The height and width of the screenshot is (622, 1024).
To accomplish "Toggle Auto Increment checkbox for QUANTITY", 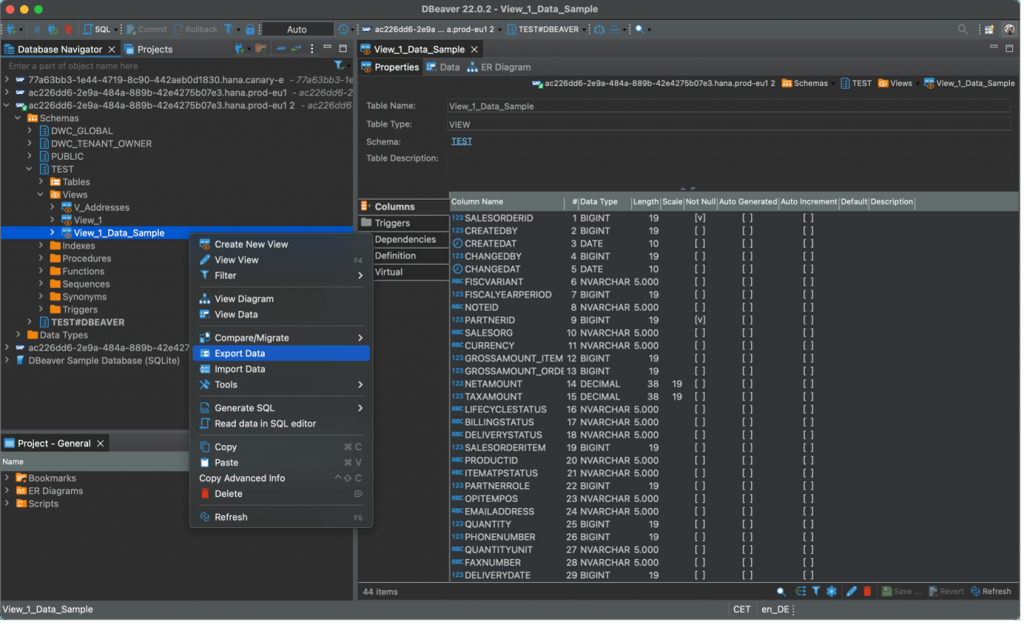I will coord(808,525).
